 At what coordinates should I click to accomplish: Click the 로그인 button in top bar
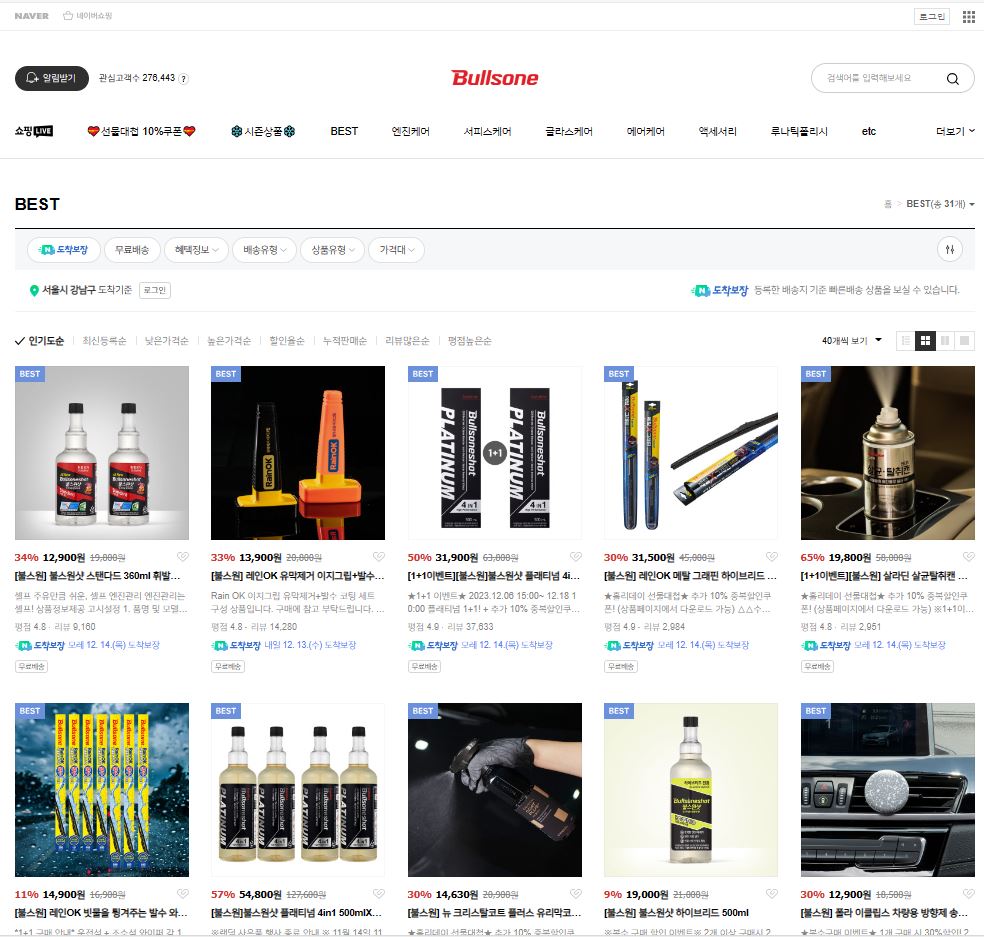point(932,17)
